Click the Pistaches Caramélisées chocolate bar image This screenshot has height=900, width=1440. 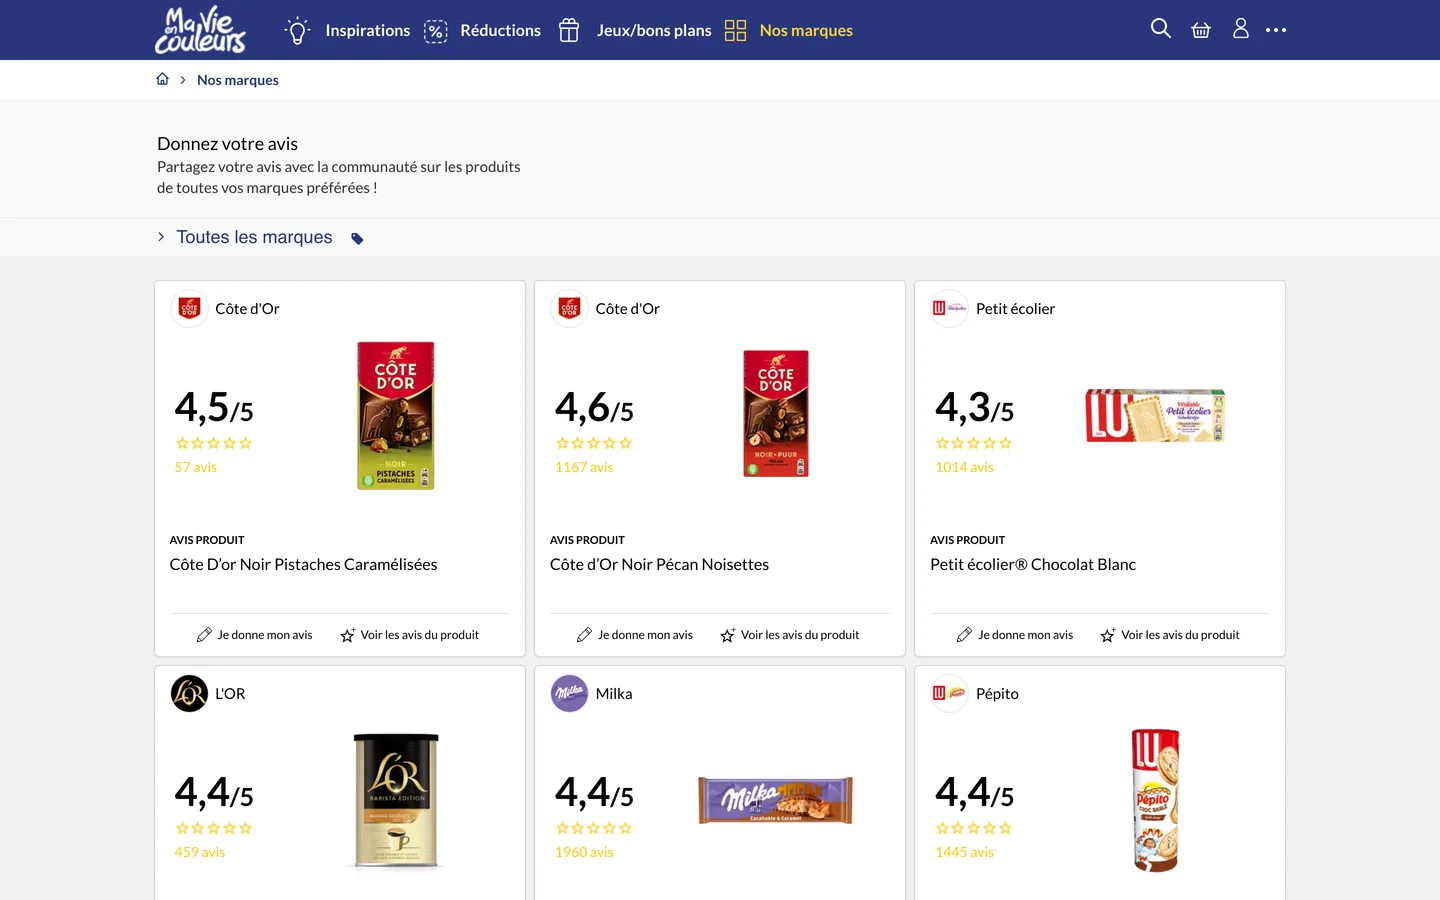(x=396, y=415)
